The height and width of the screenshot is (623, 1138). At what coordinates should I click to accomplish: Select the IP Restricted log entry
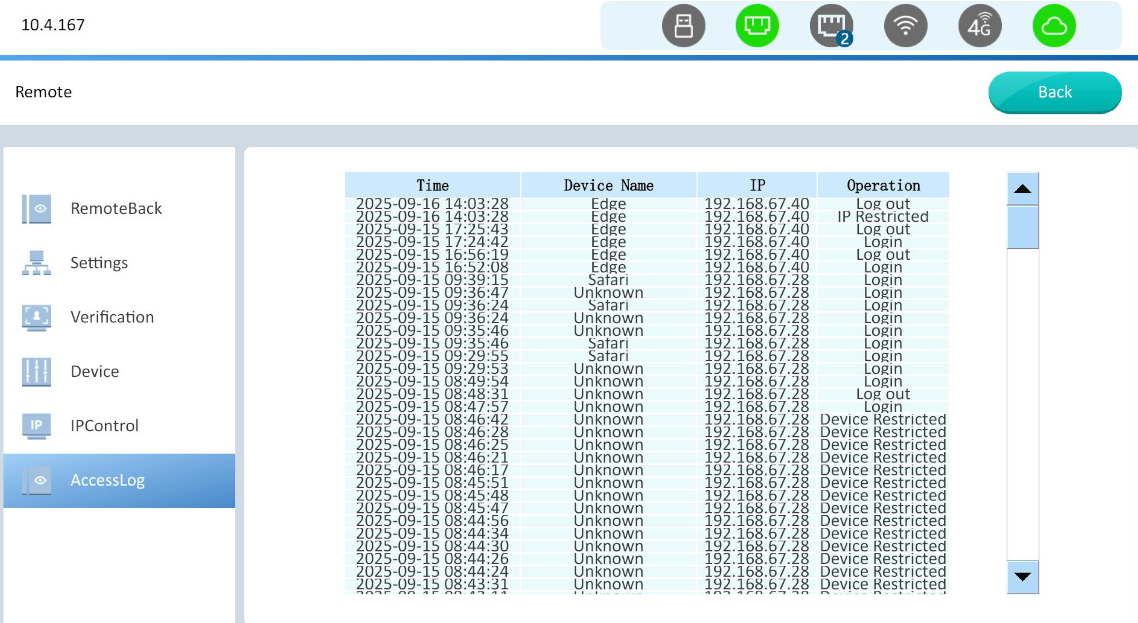(883, 217)
